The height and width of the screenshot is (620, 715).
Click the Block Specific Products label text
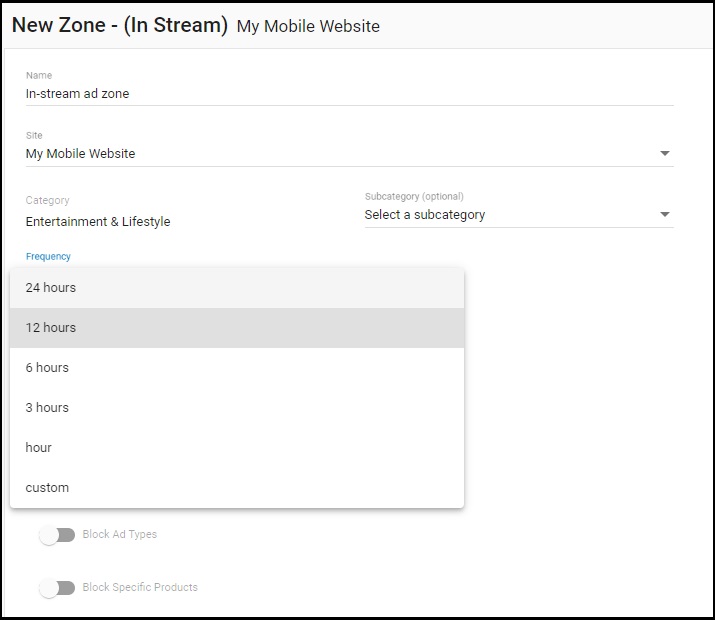[x=140, y=587]
